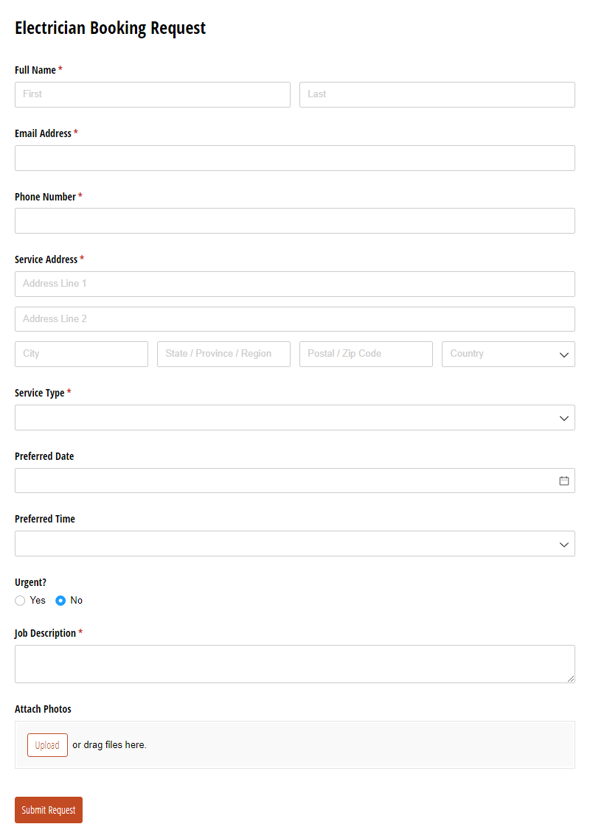Click the Upload button under Attach Photos
This screenshot has width=590, height=838.
pos(48,745)
